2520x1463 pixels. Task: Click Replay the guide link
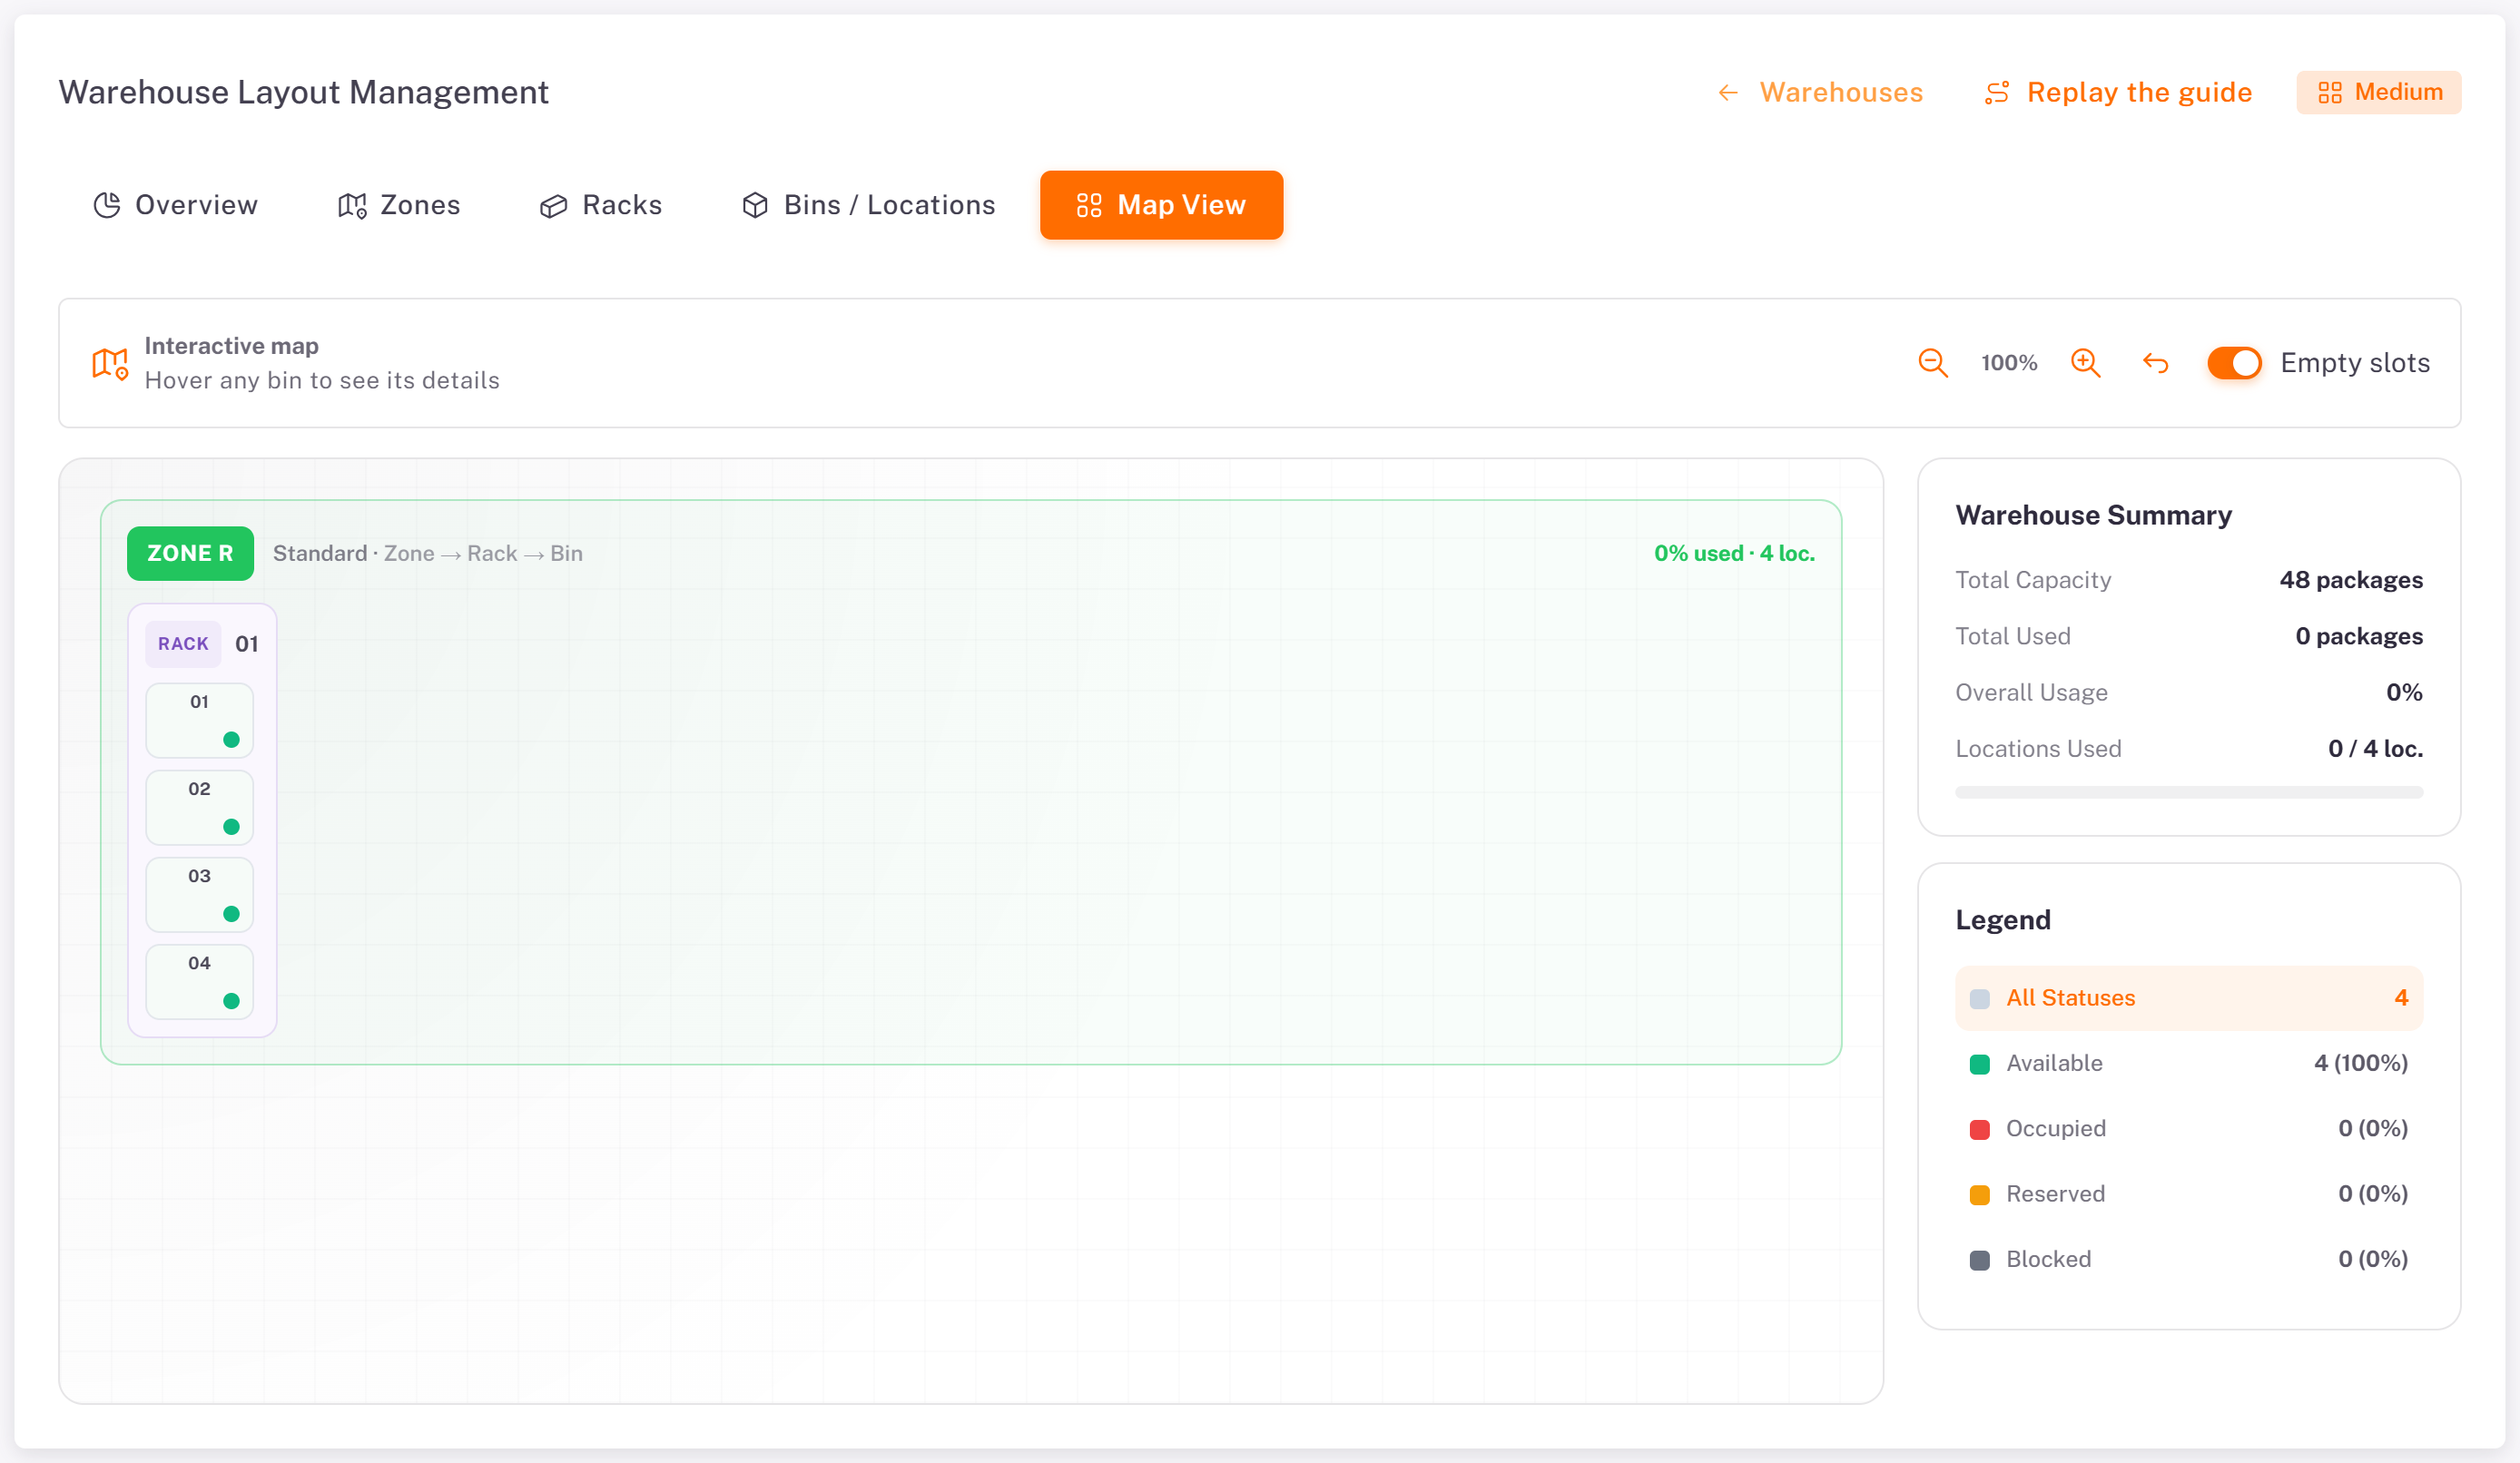coord(2118,92)
